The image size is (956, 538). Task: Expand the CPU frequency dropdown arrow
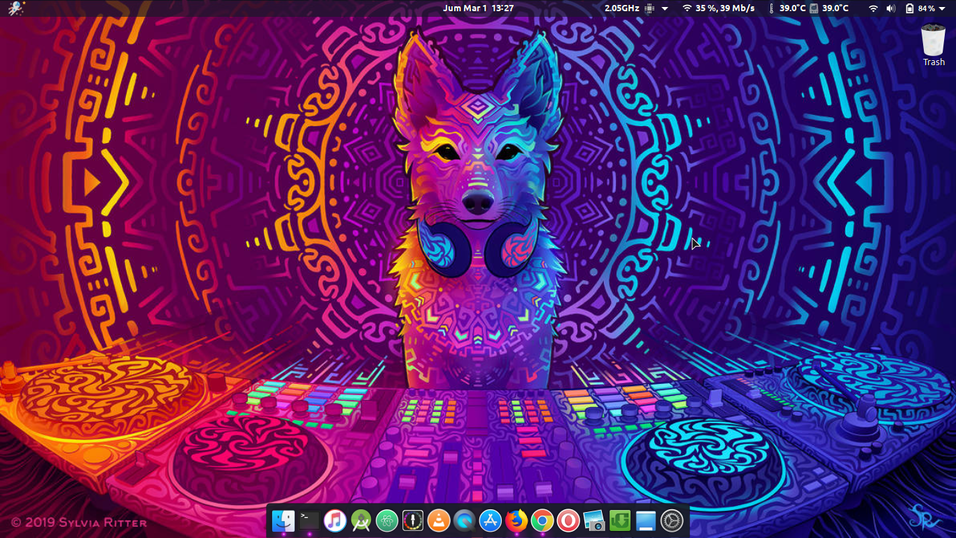point(665,9)
